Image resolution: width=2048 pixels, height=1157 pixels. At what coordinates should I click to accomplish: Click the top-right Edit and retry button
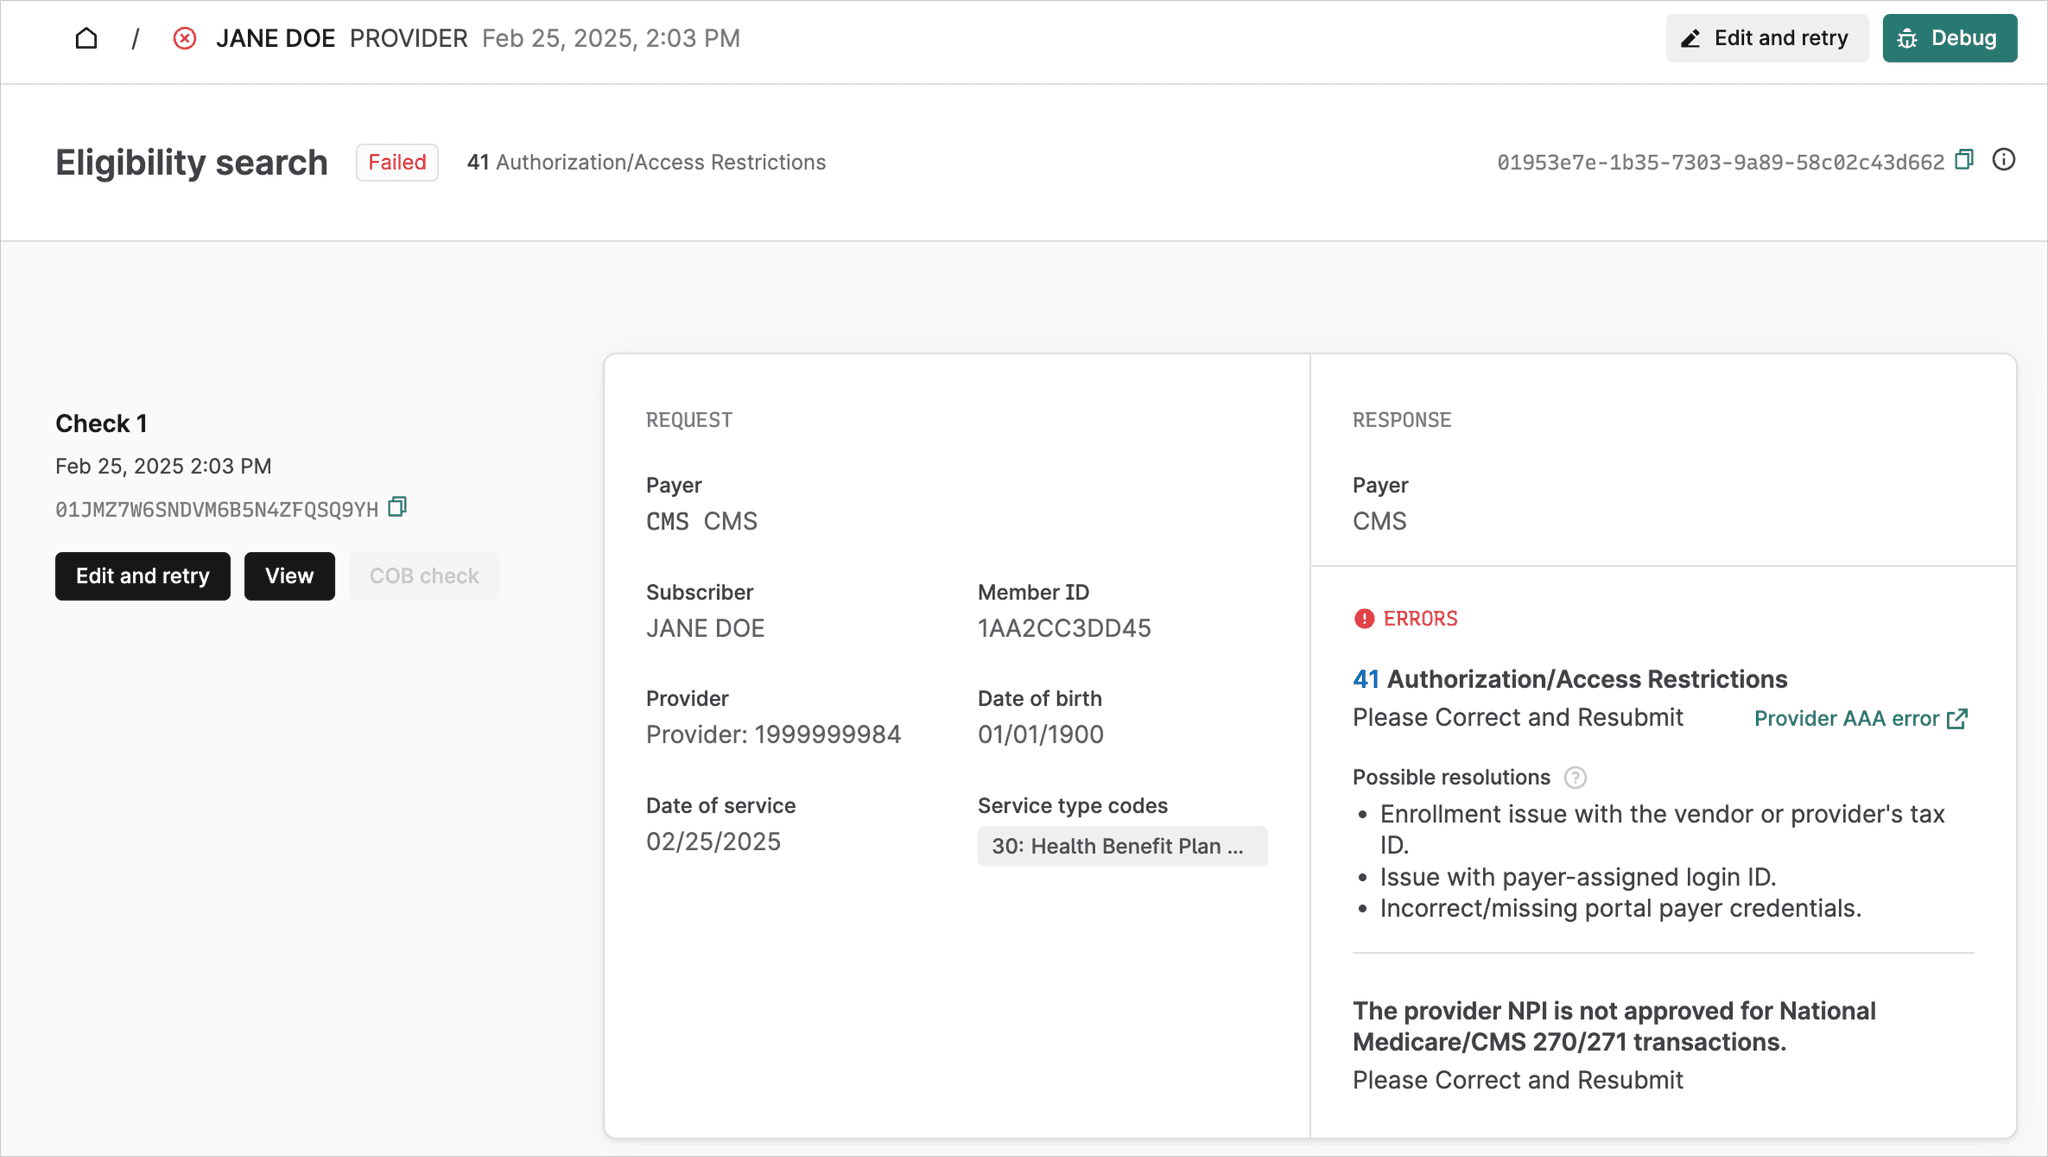pos(1767,37)
